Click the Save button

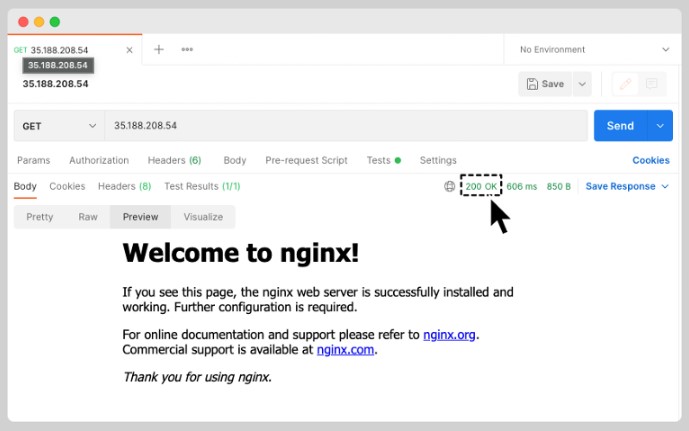545,84
